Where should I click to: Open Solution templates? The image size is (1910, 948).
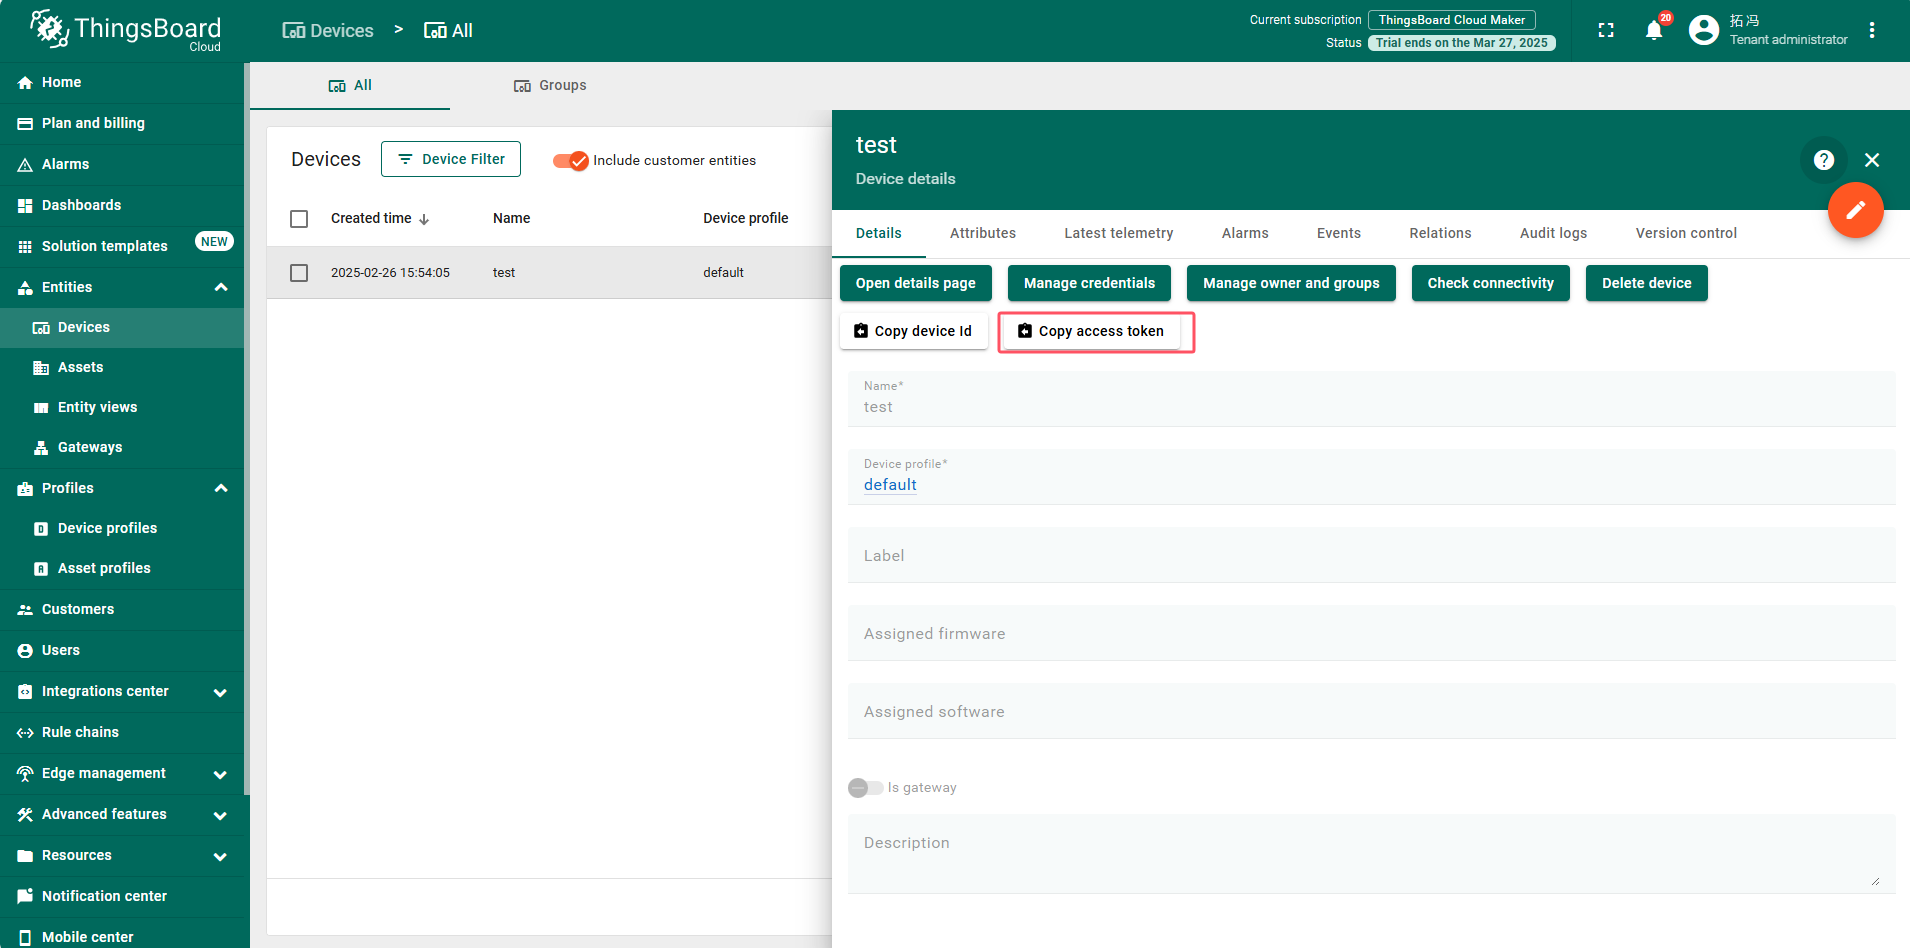122,246
